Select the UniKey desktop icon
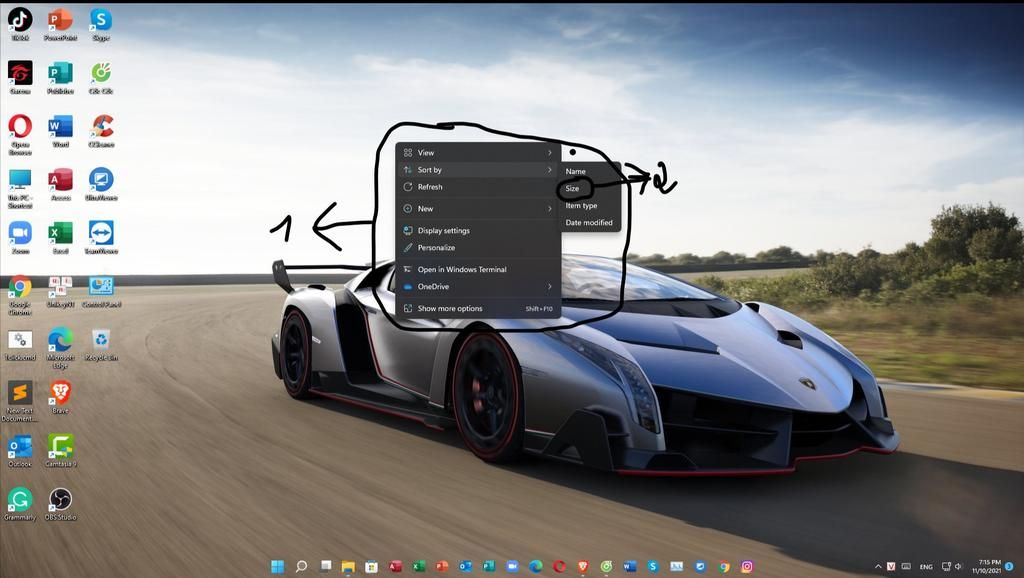The height and width of the screenshot is (578, 1024). (x=60, y=291)
